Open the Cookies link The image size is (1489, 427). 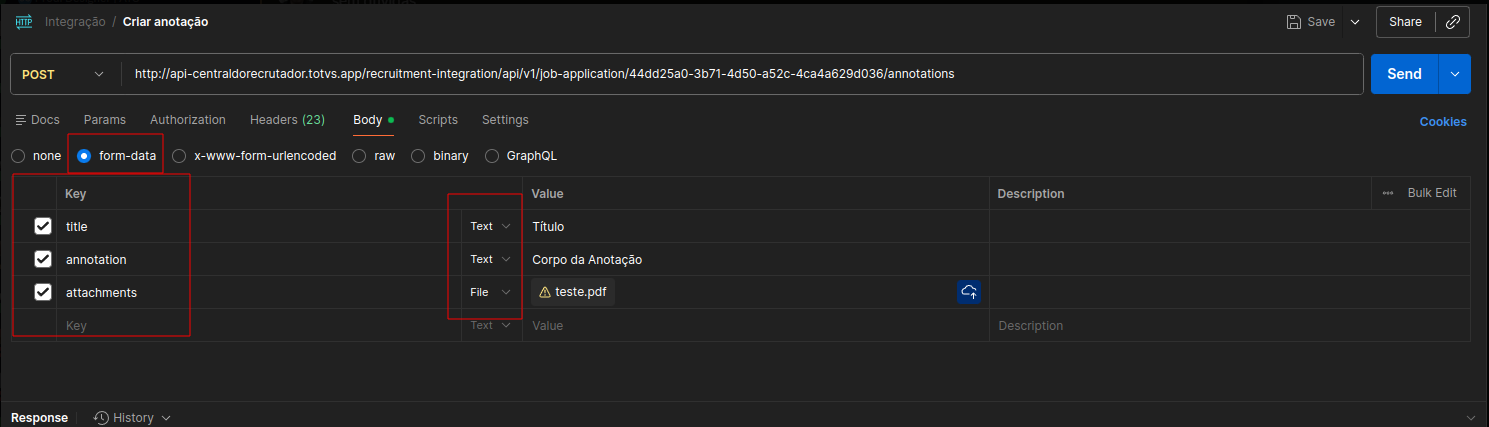pos(1443,122)
